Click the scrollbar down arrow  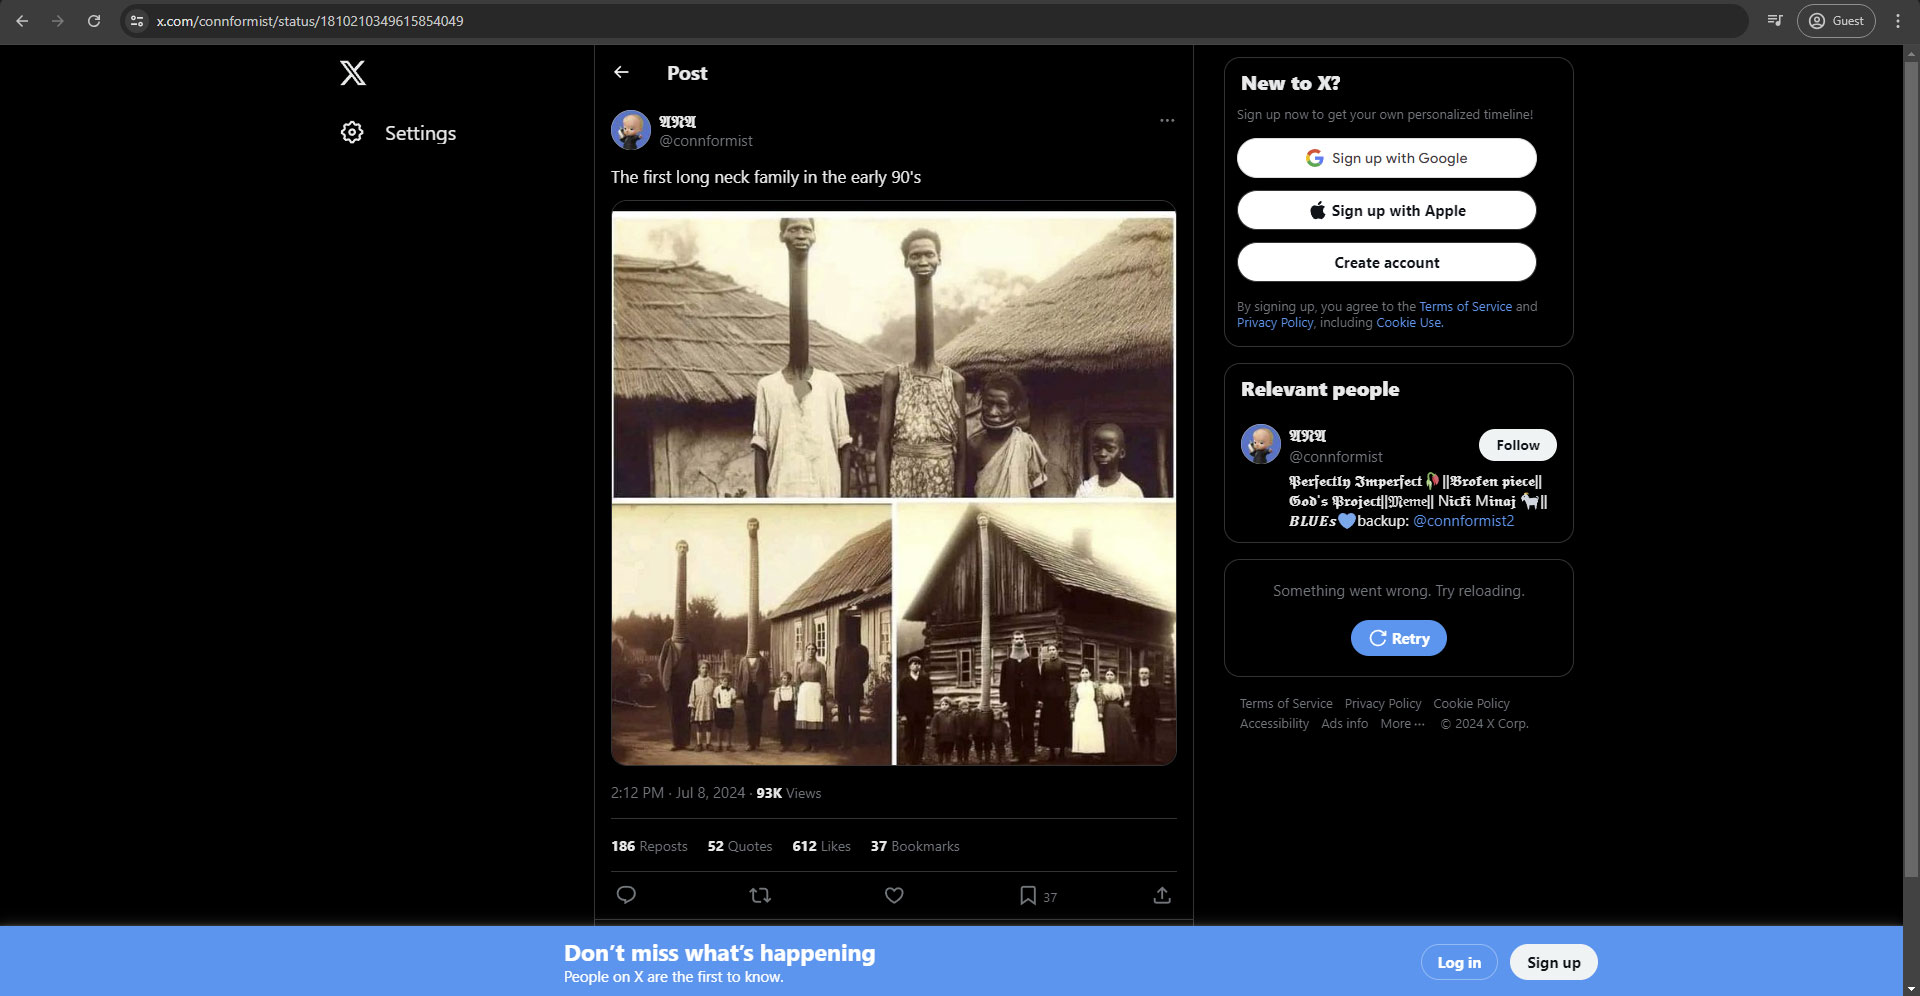[1911, 988]
